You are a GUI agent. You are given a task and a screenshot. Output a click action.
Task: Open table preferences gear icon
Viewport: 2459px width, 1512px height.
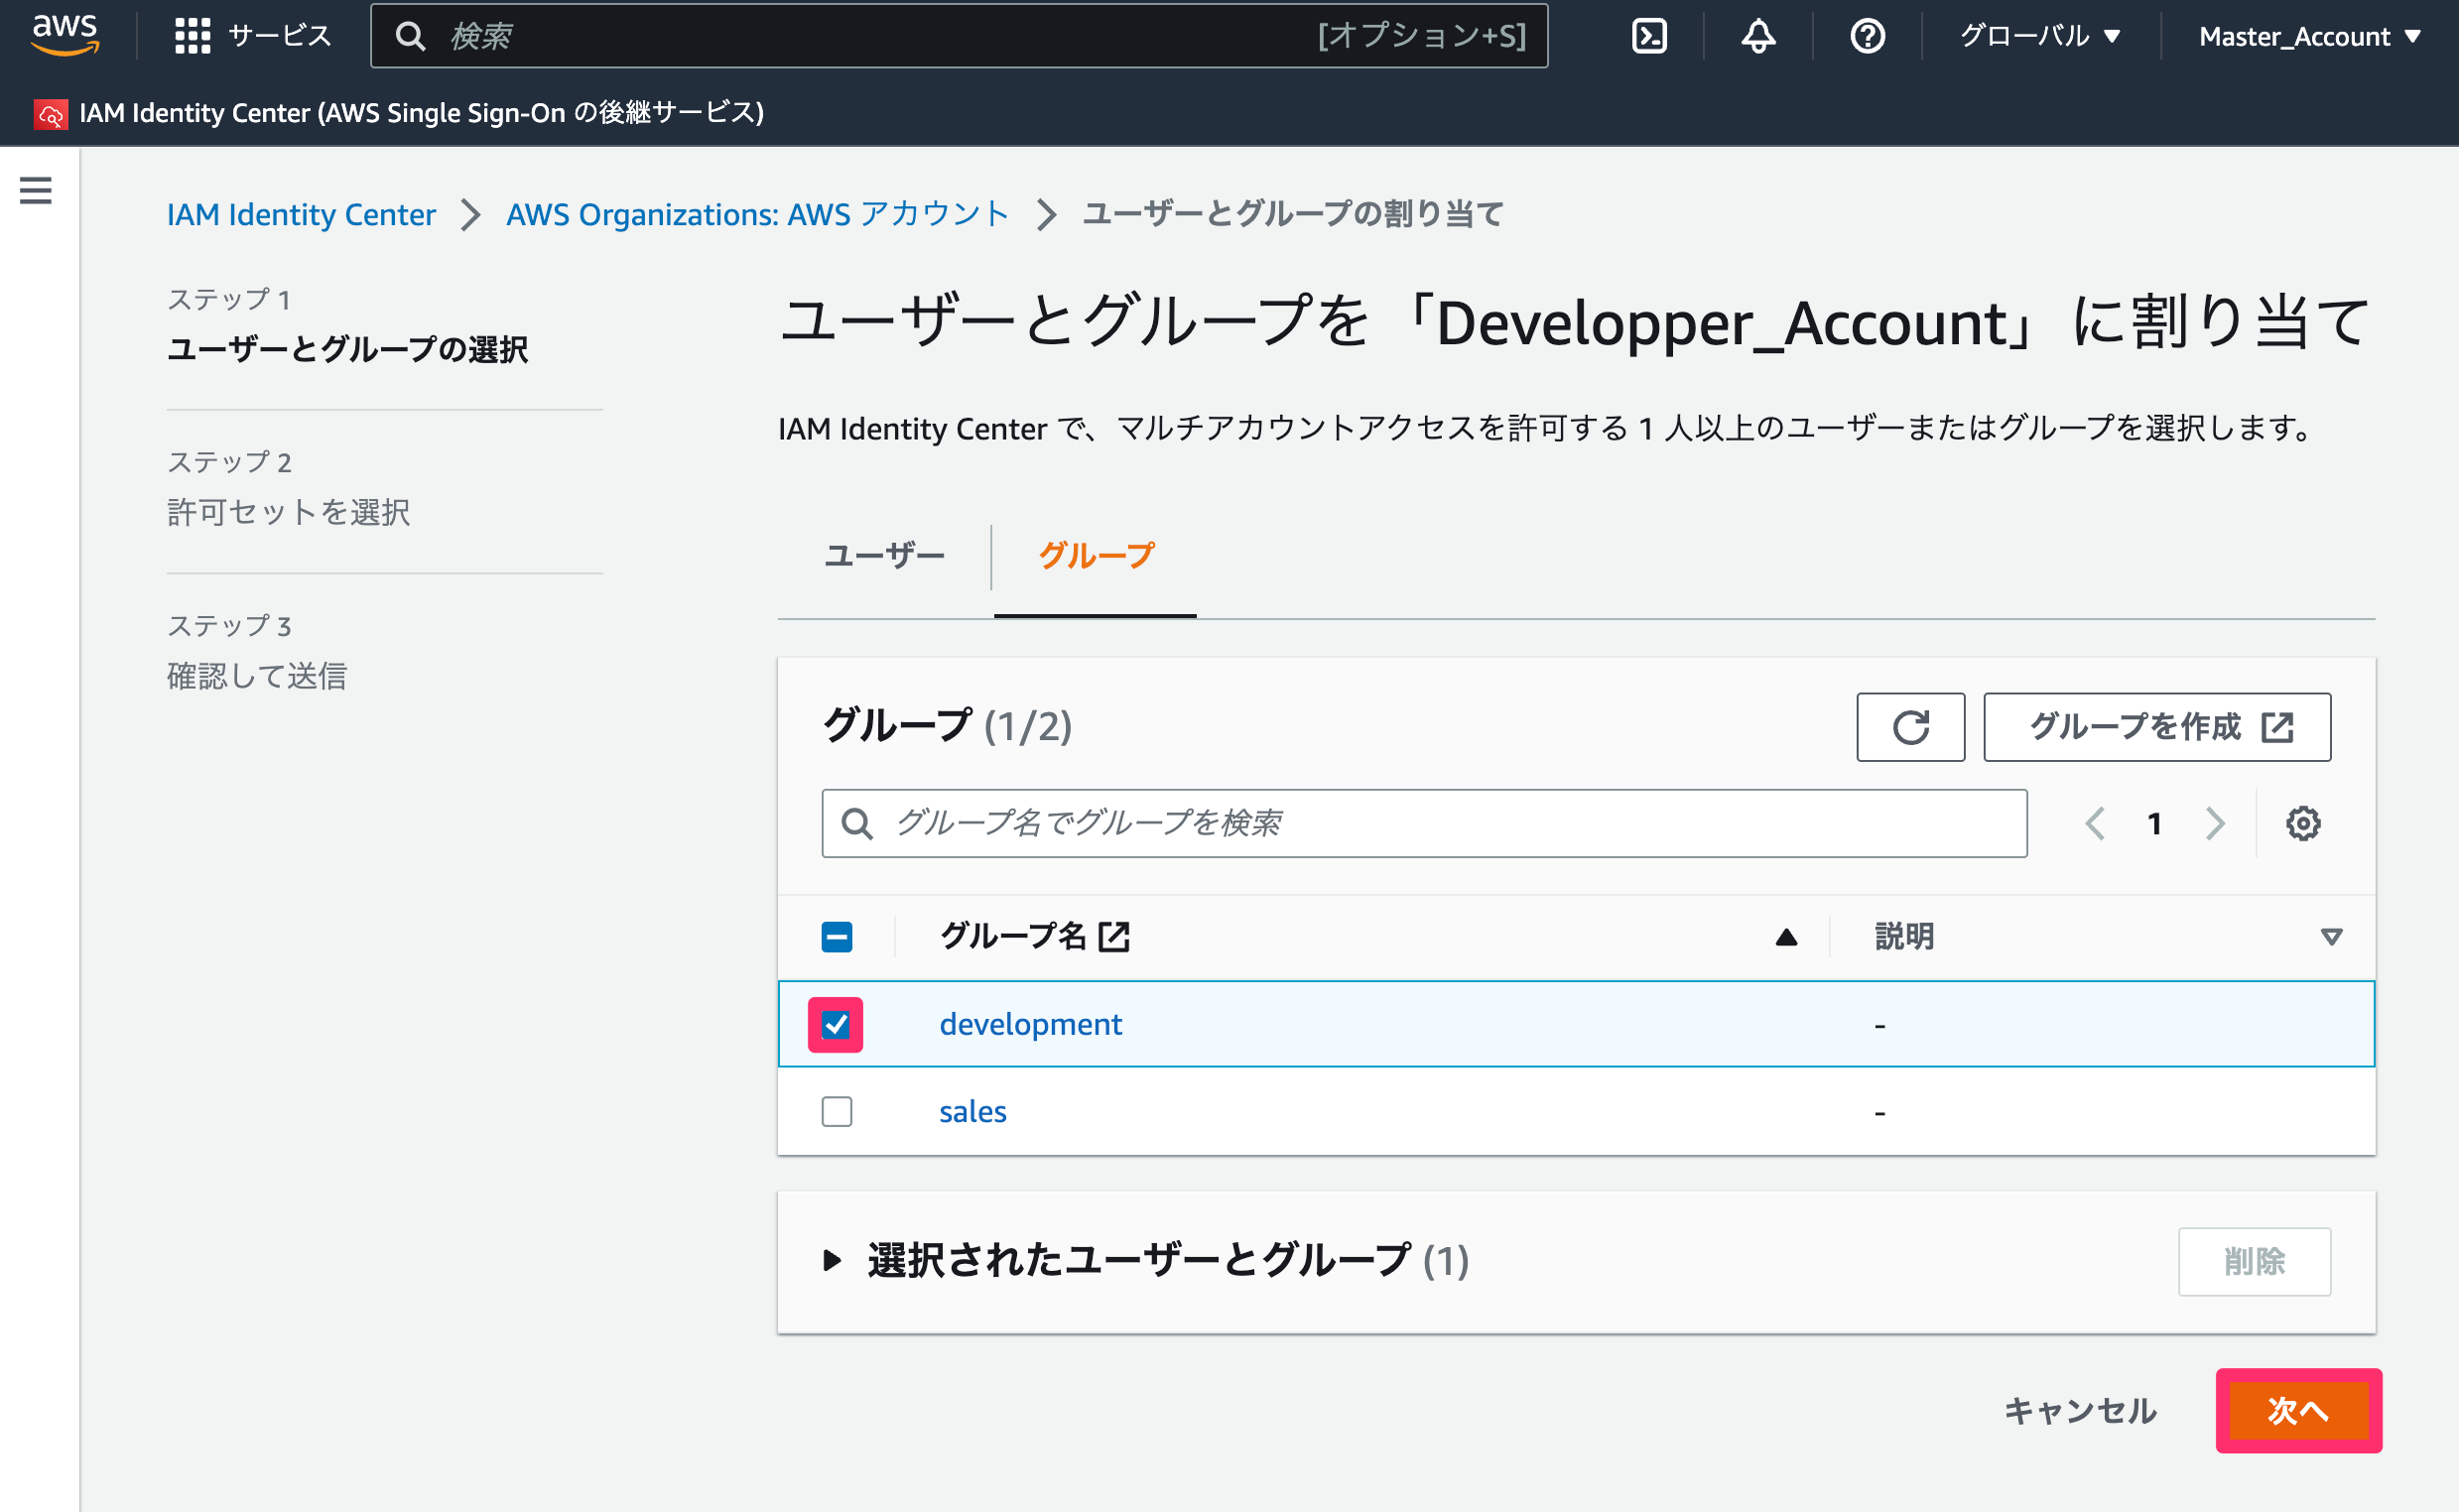pos(2303,824)
